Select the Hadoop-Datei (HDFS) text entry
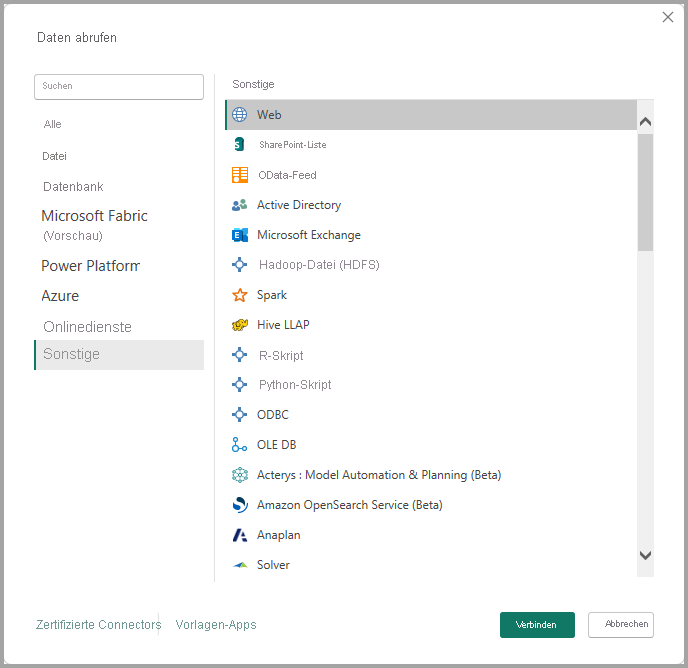Image resolution: width=688 pixels, height=668 pixels. [319, 265]
